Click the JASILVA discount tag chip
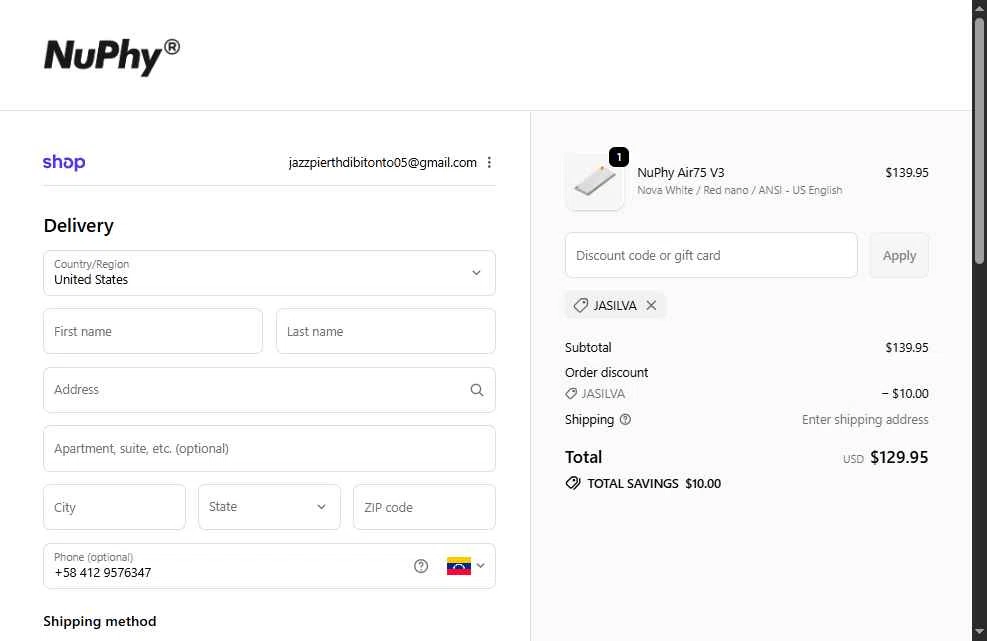The image size is (987, 641). (x=615, y=305)
